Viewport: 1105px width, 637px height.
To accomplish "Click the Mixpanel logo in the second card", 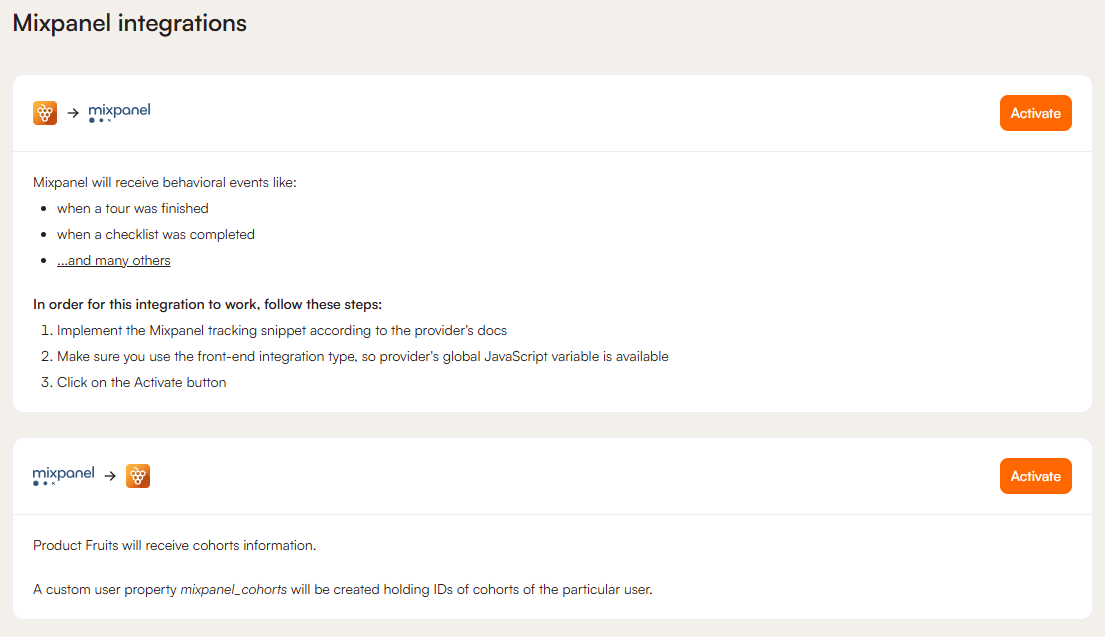I will coord(63,475).
